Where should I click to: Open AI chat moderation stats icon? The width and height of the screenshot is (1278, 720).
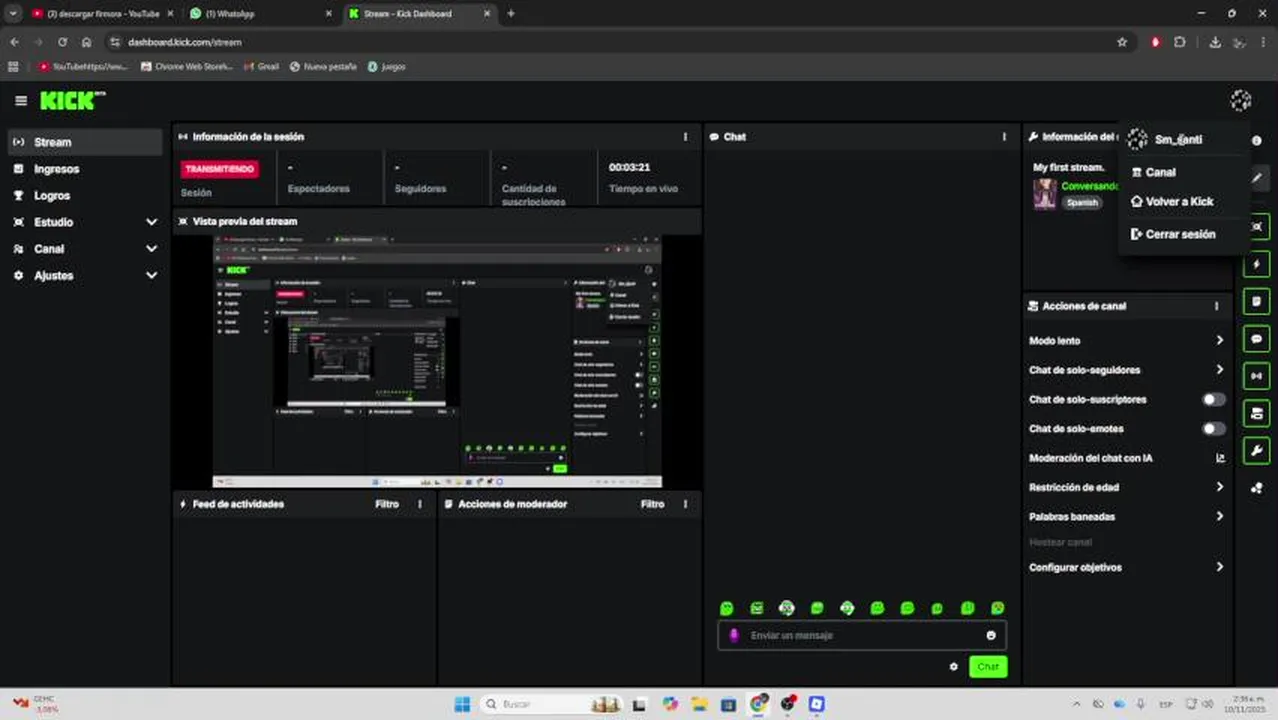click(x=1220, y=458)
